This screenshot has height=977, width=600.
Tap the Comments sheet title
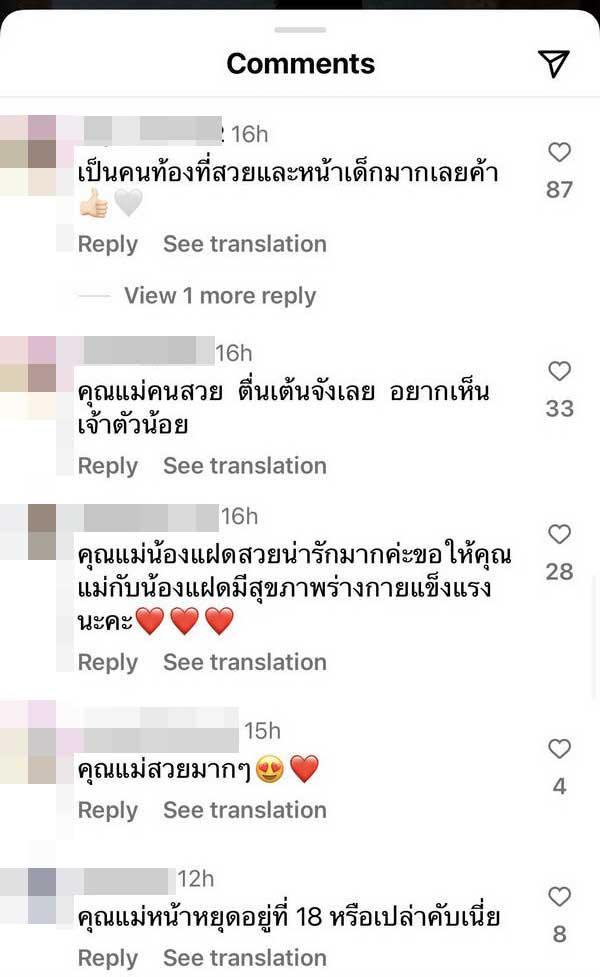coord(300,63)
